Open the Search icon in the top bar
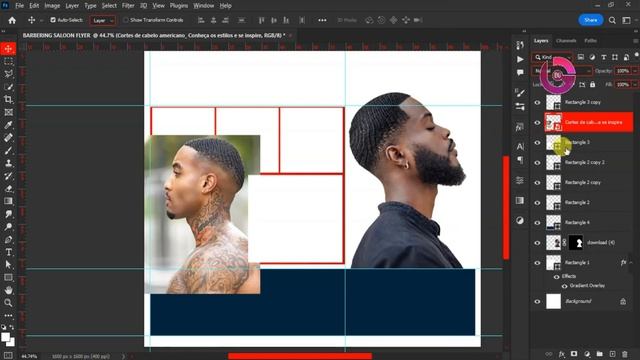The width and height of the screenshot is (640, 360). click(612, 20)
